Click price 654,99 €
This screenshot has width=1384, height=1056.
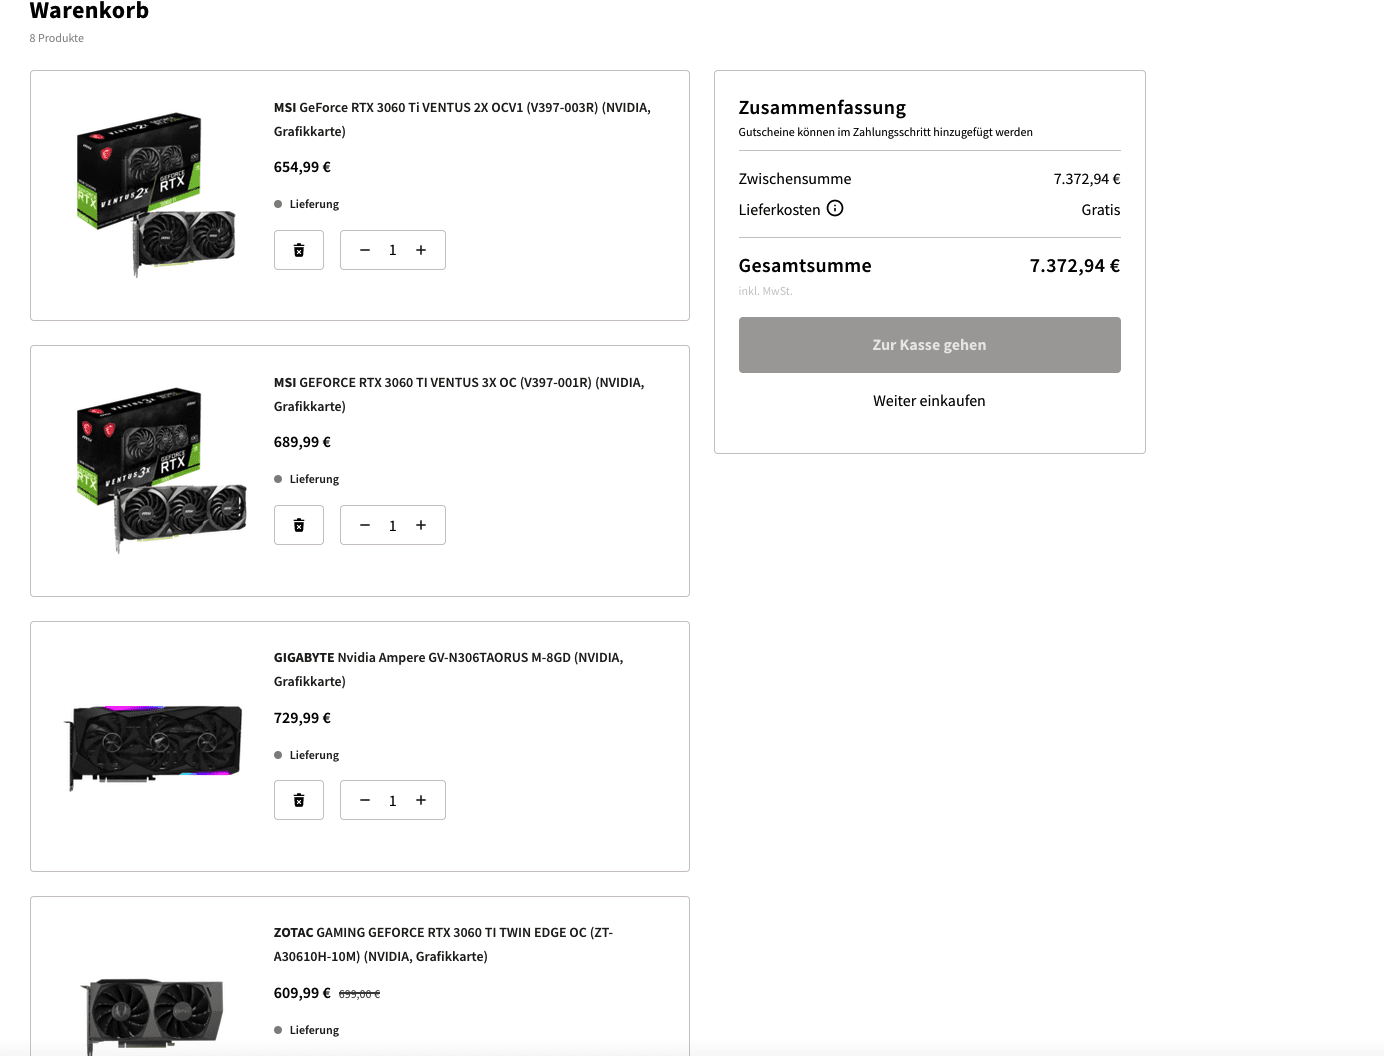[302, 167]
